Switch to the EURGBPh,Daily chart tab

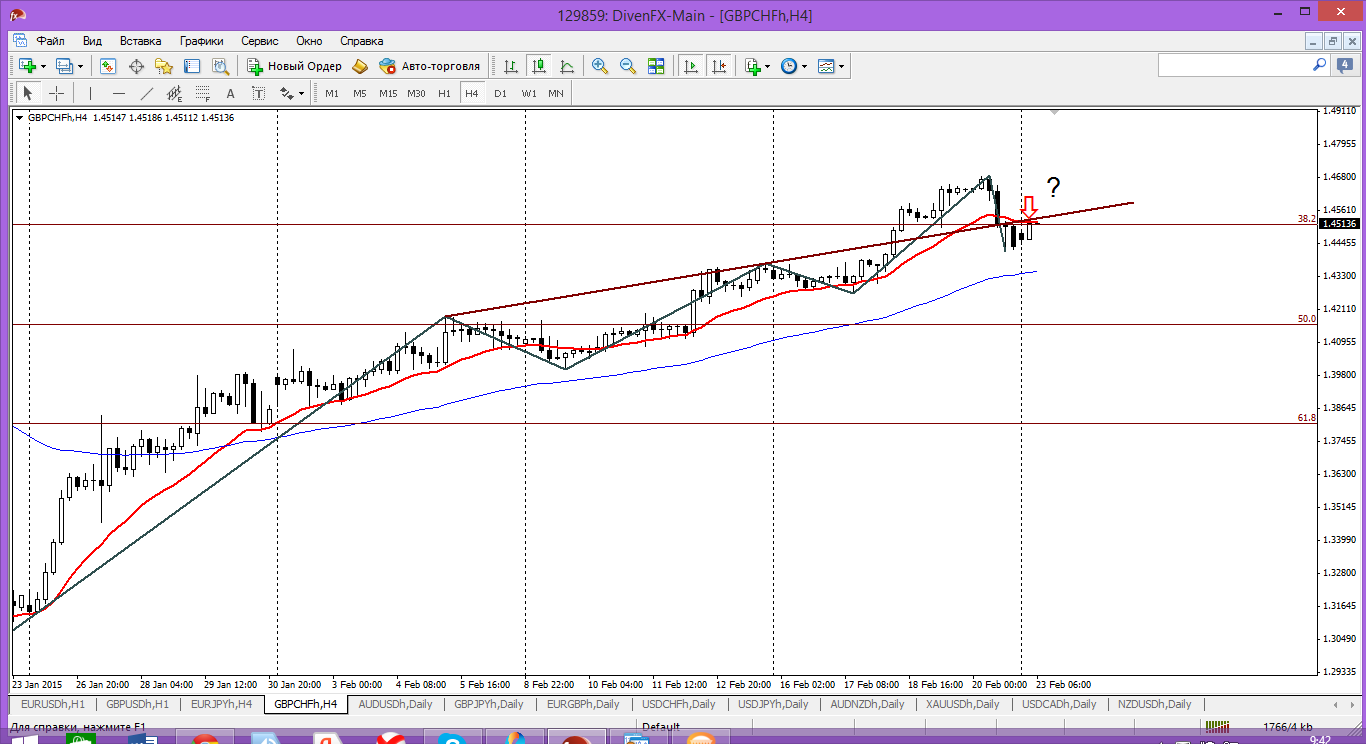click(x=585, y=704)
